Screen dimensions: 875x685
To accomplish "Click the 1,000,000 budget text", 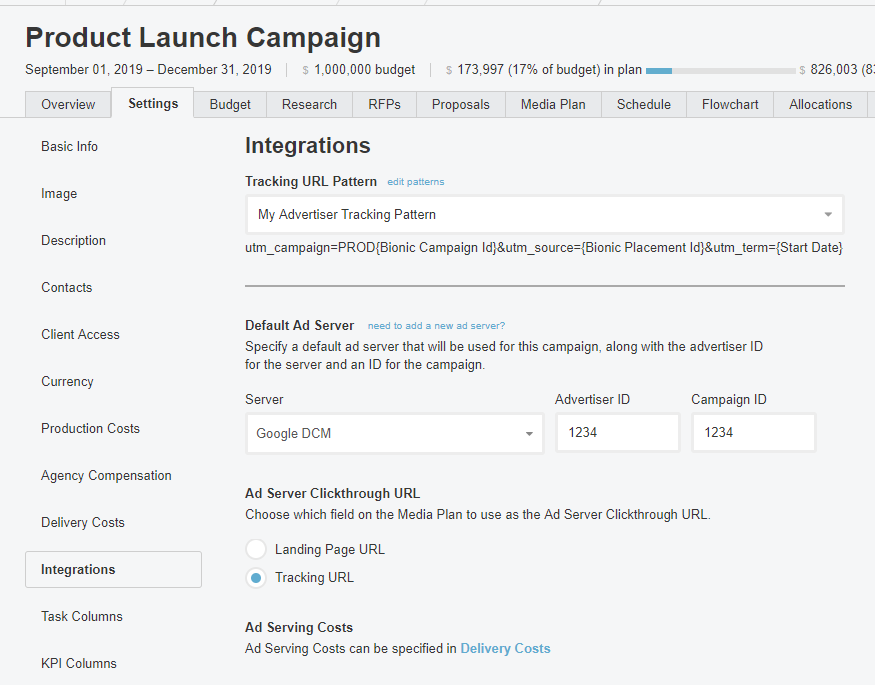I will [x=364, y=70].
